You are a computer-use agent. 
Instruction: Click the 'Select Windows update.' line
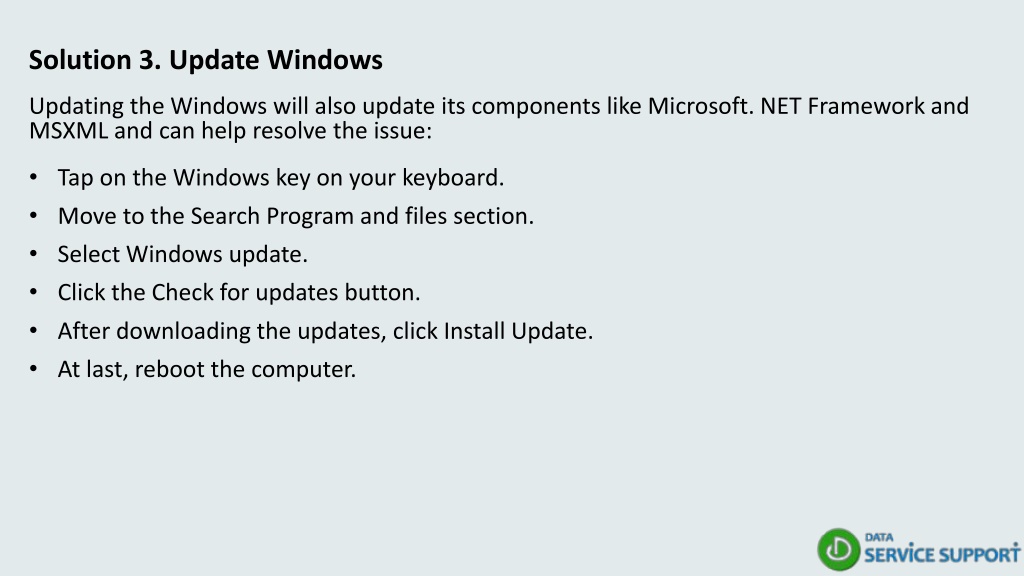pos(182,254)
